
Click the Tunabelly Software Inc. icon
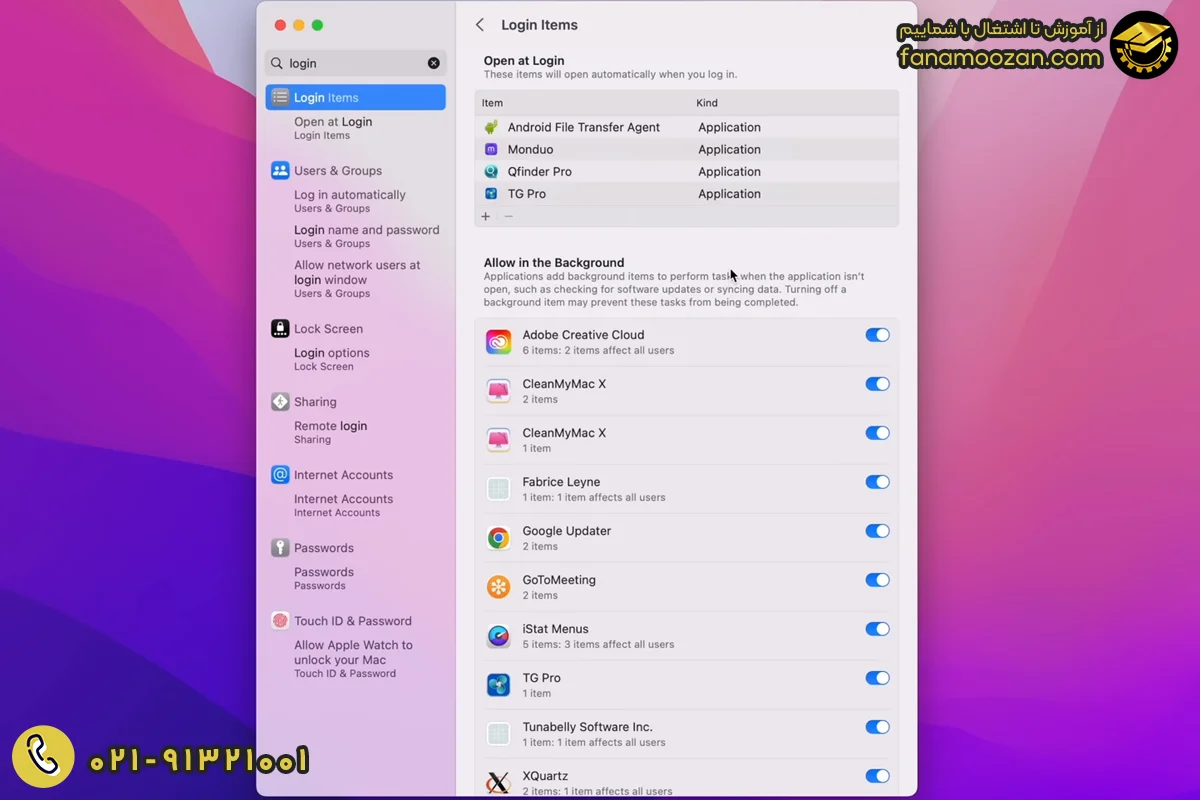coord(498,734)
